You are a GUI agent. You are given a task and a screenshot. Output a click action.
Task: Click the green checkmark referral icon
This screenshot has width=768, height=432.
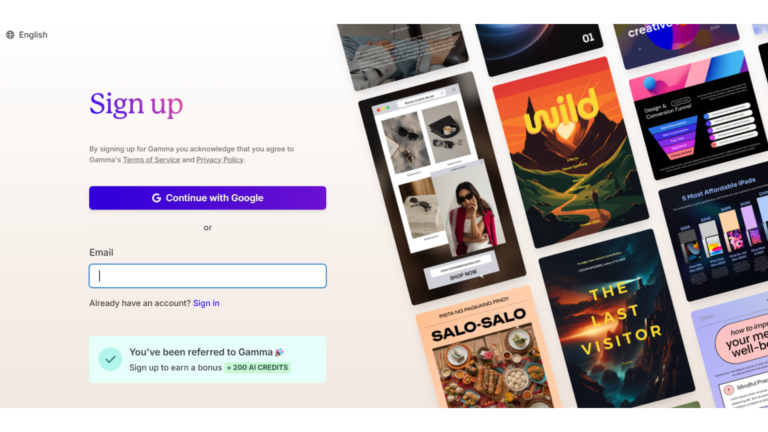coord(110,359)
